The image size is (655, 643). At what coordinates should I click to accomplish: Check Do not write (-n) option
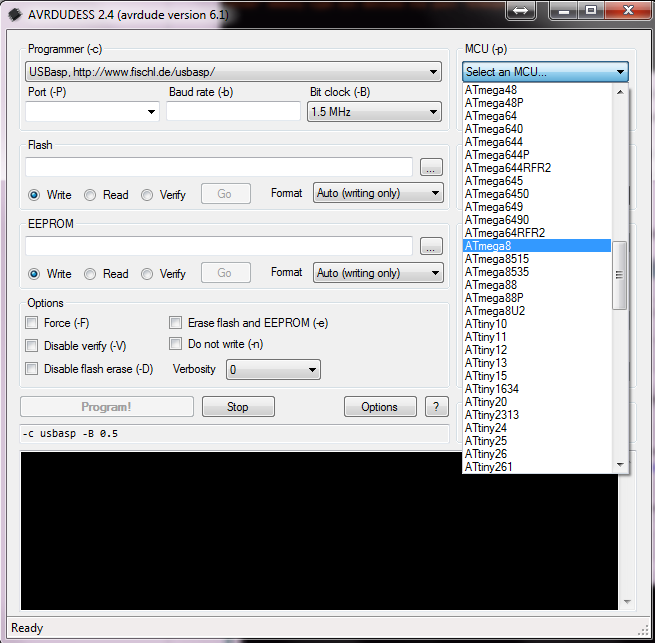pyautogui.click(x=175, y=344)
